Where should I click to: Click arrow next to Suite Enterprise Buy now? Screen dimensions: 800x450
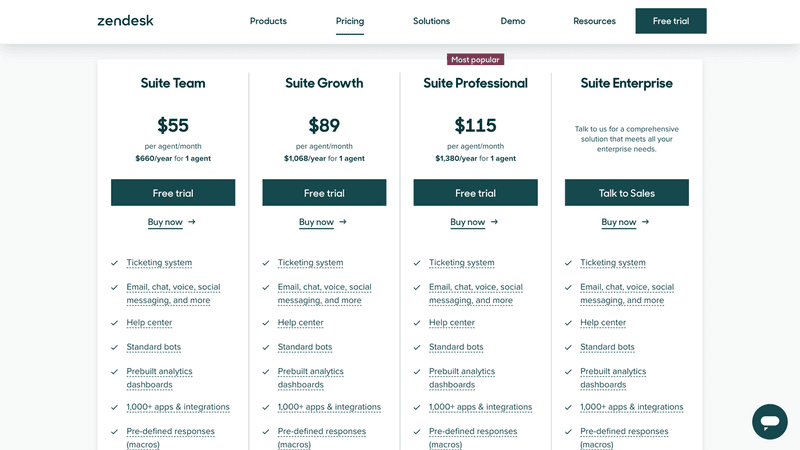tap(645, 222)
